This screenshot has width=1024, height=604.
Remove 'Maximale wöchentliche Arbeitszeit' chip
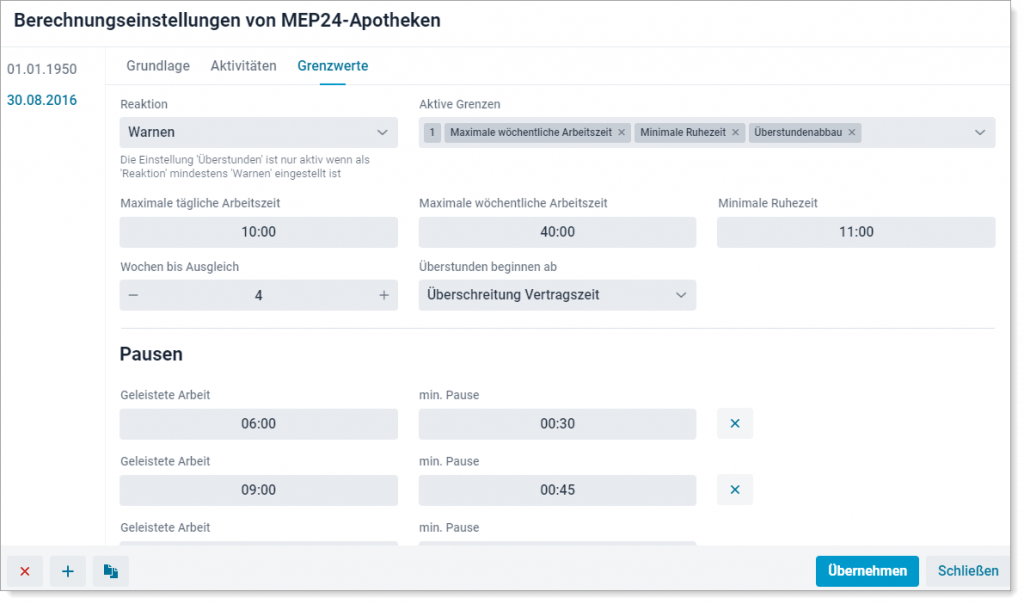[622, 133]
